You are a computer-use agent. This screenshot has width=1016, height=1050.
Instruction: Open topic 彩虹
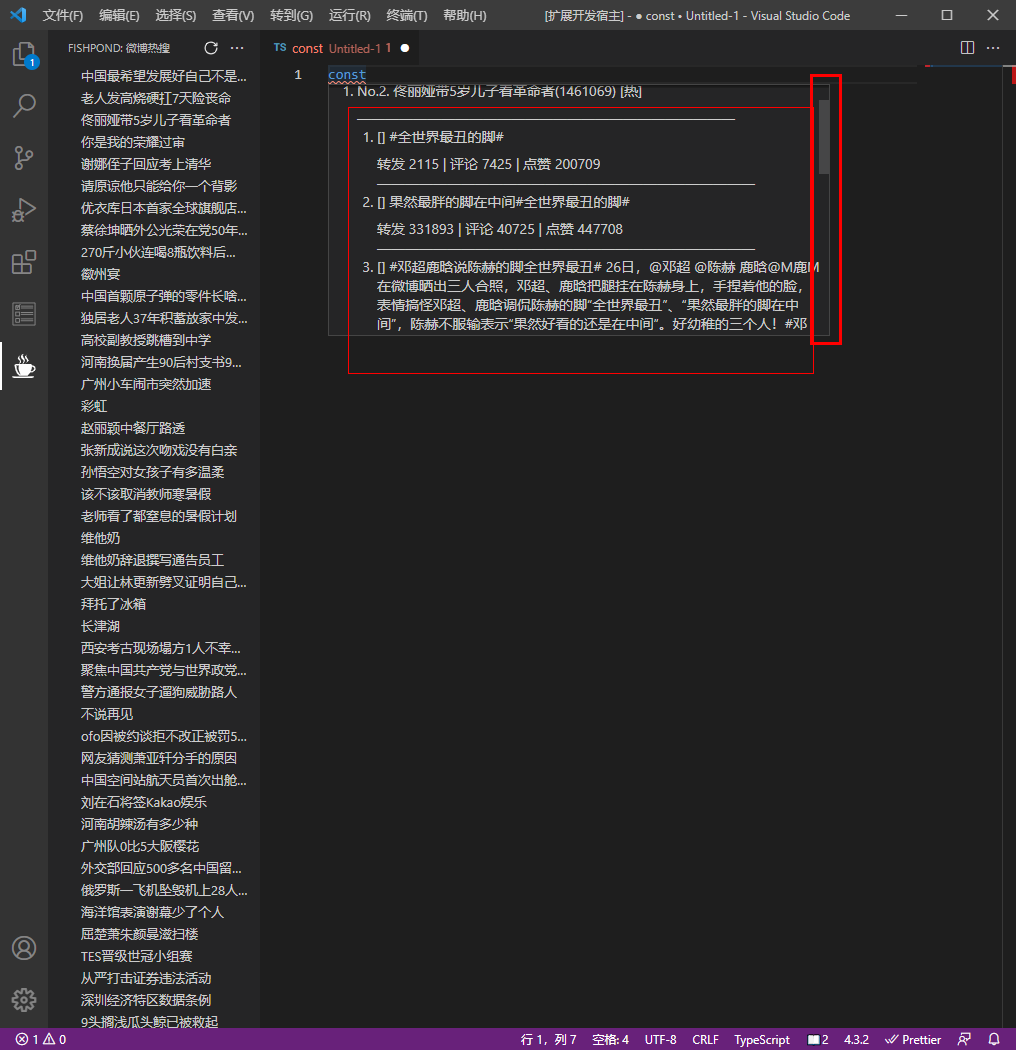94,406
